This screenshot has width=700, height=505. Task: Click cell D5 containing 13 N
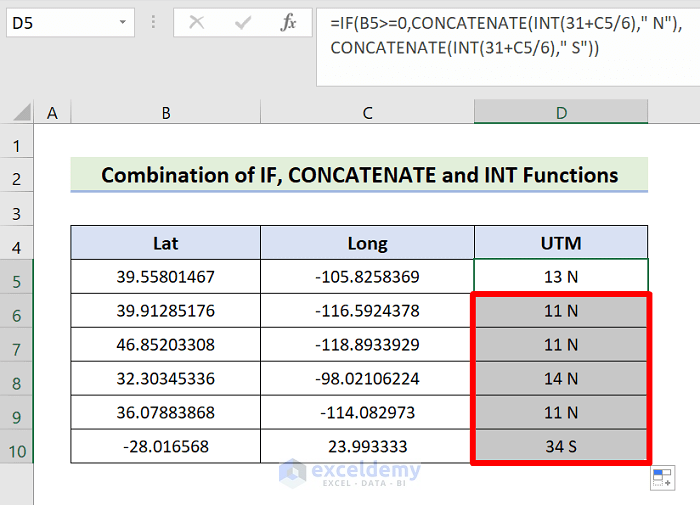(561, 276)
